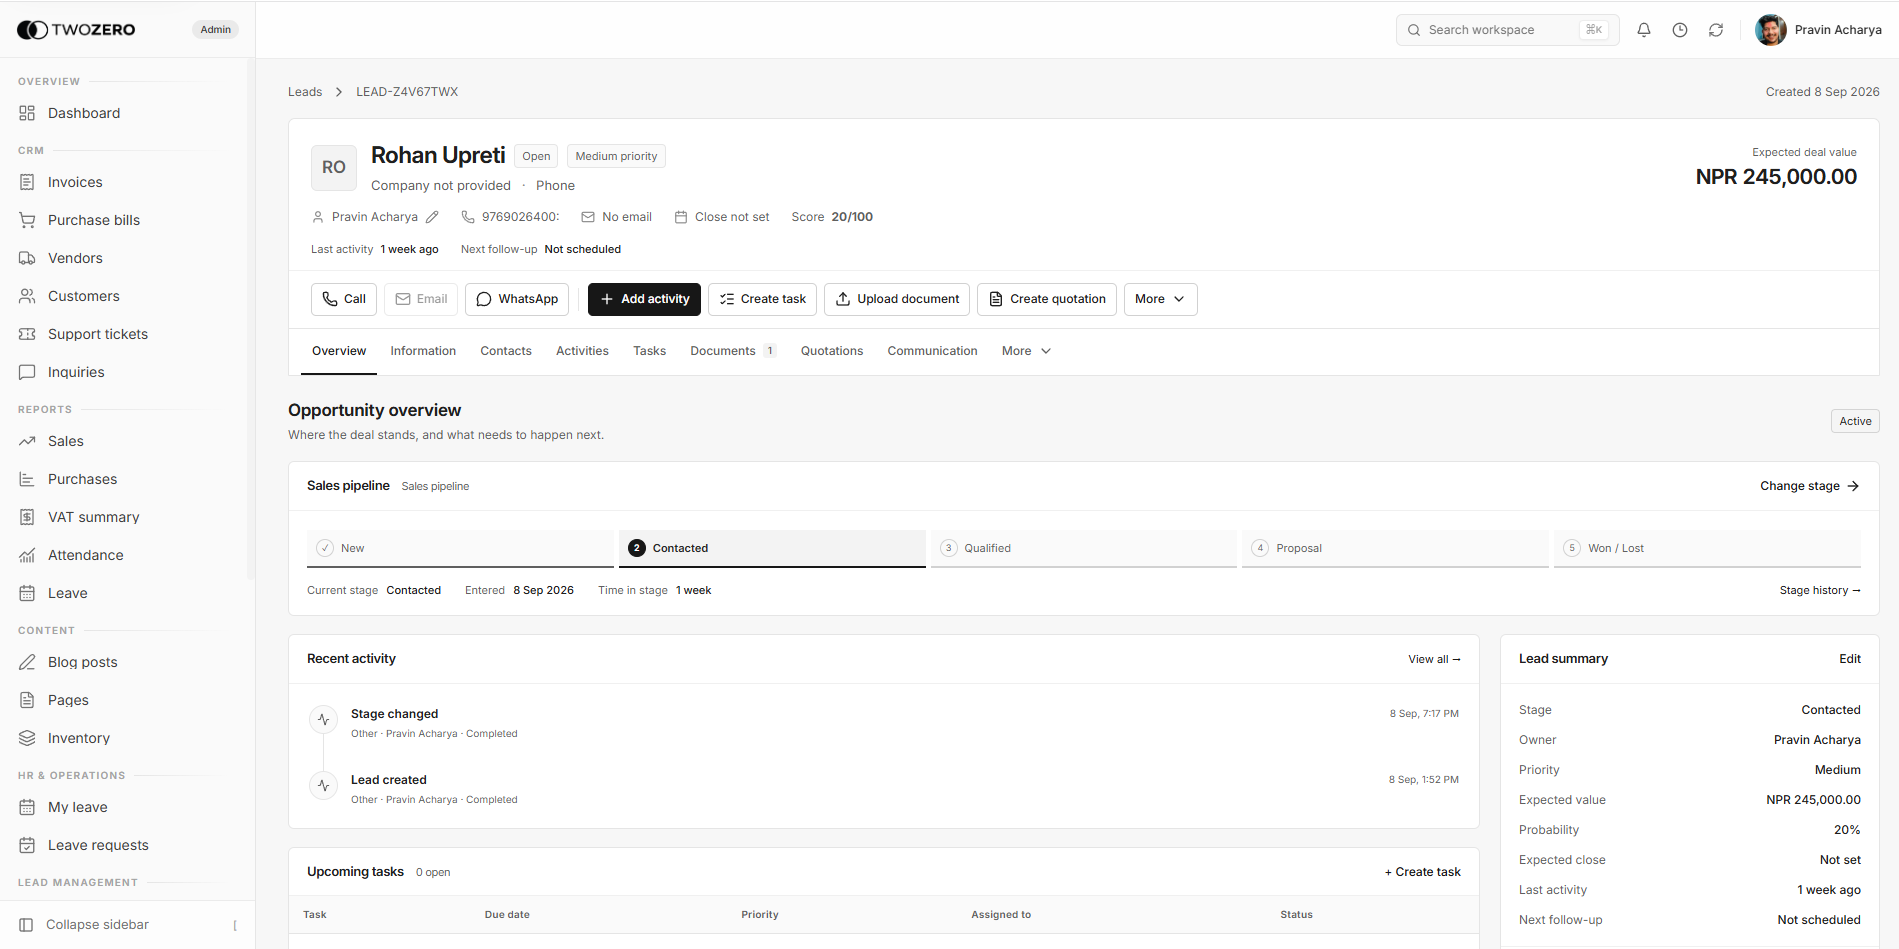
Task: Go to Leads breadcrumb
Action: tap(305, 92)
